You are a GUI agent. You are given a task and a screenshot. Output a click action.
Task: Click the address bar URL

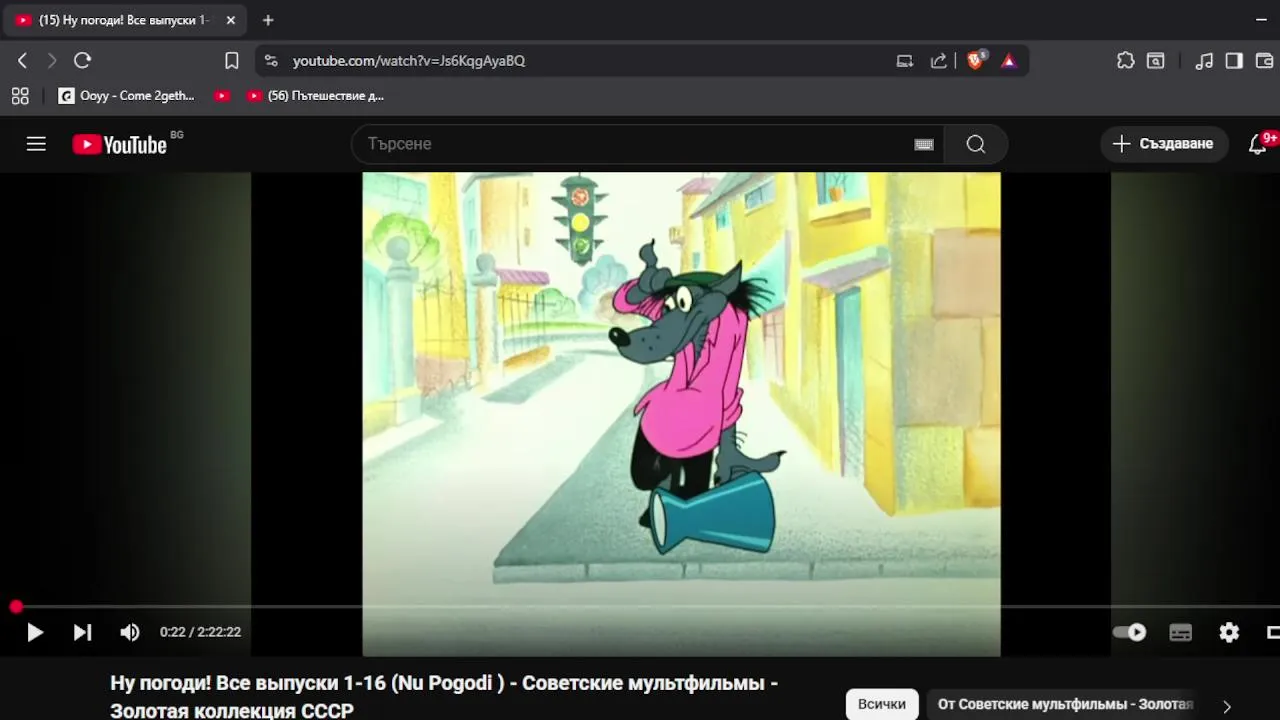point(408,61)
